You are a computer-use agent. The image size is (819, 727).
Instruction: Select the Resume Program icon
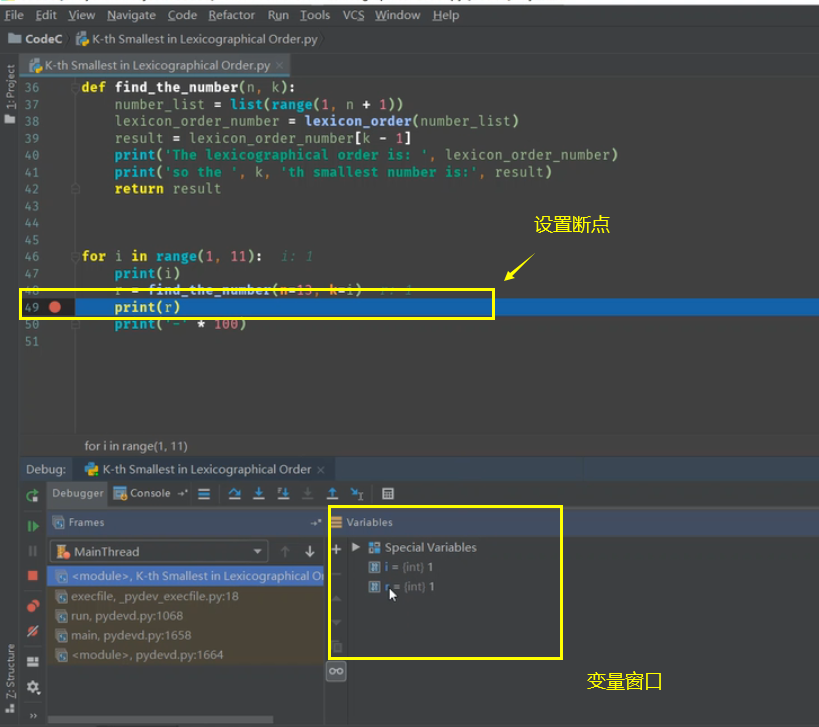[33, 526]
